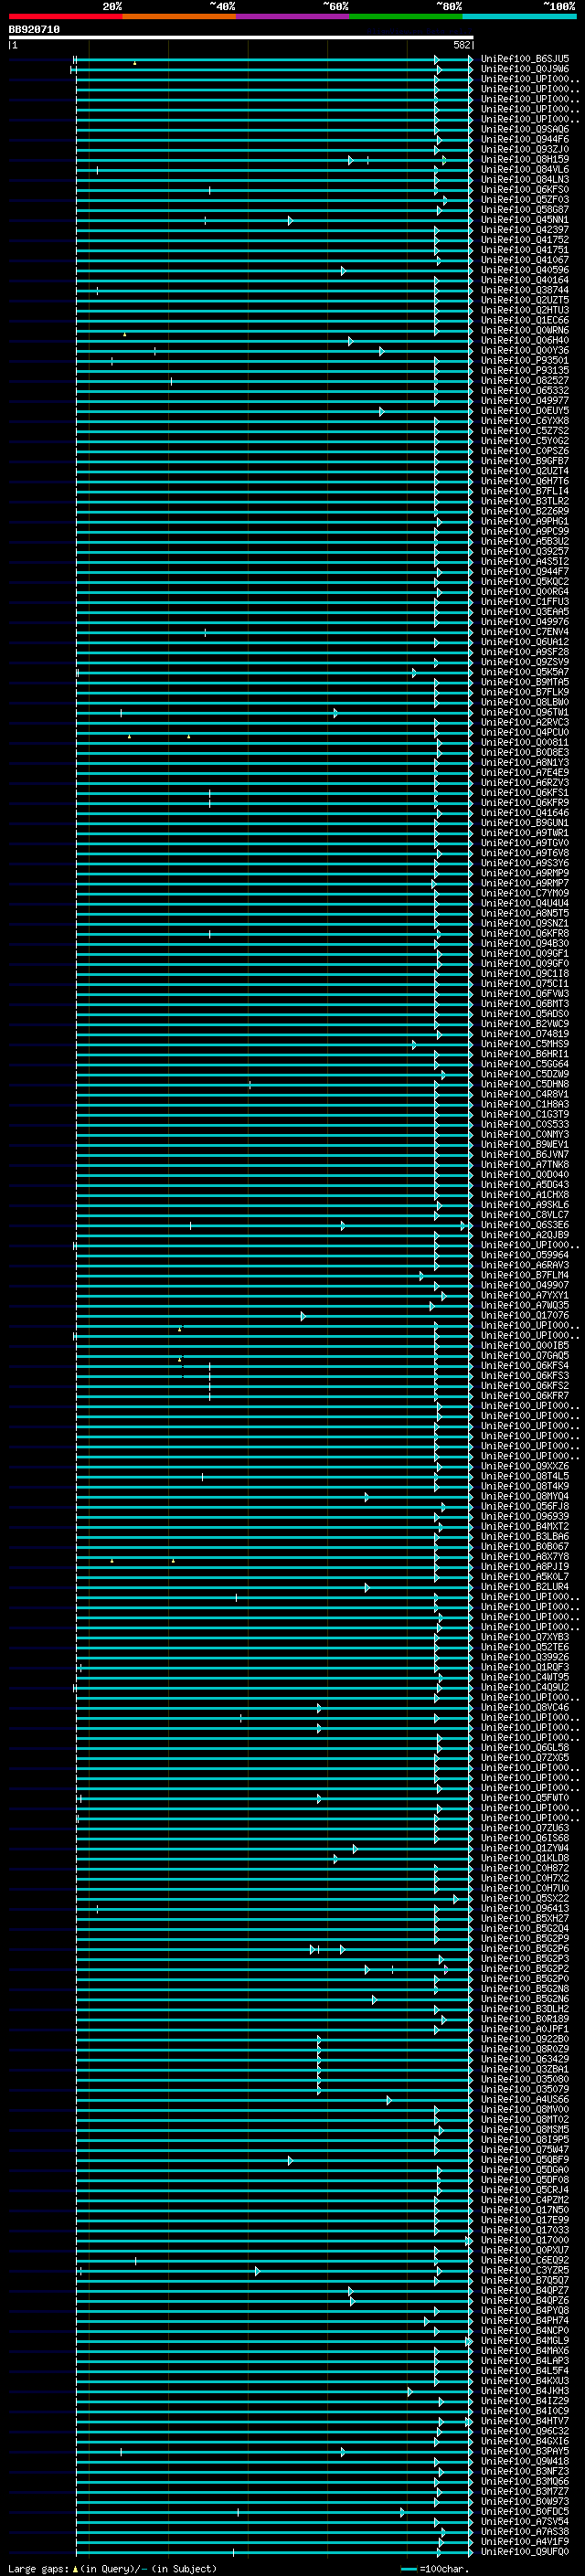Select hit label UniRef100_Q8T4K9

[x=525, y=1486]
